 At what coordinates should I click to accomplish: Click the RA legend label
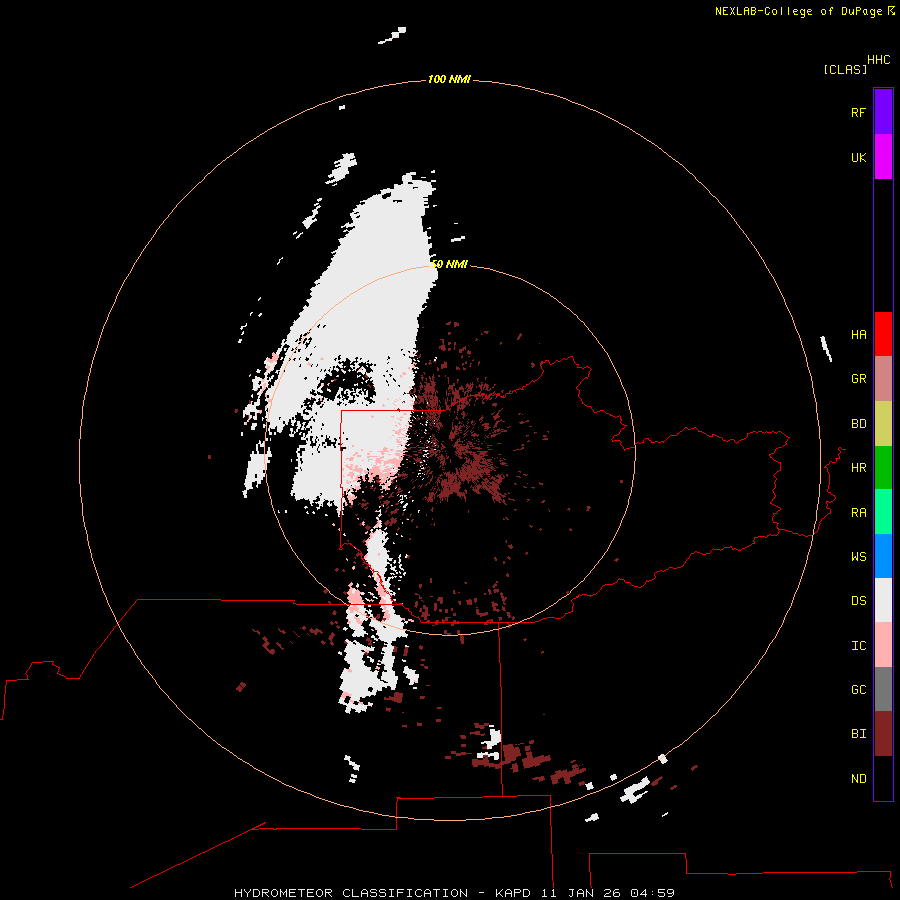tap(858, 513)
